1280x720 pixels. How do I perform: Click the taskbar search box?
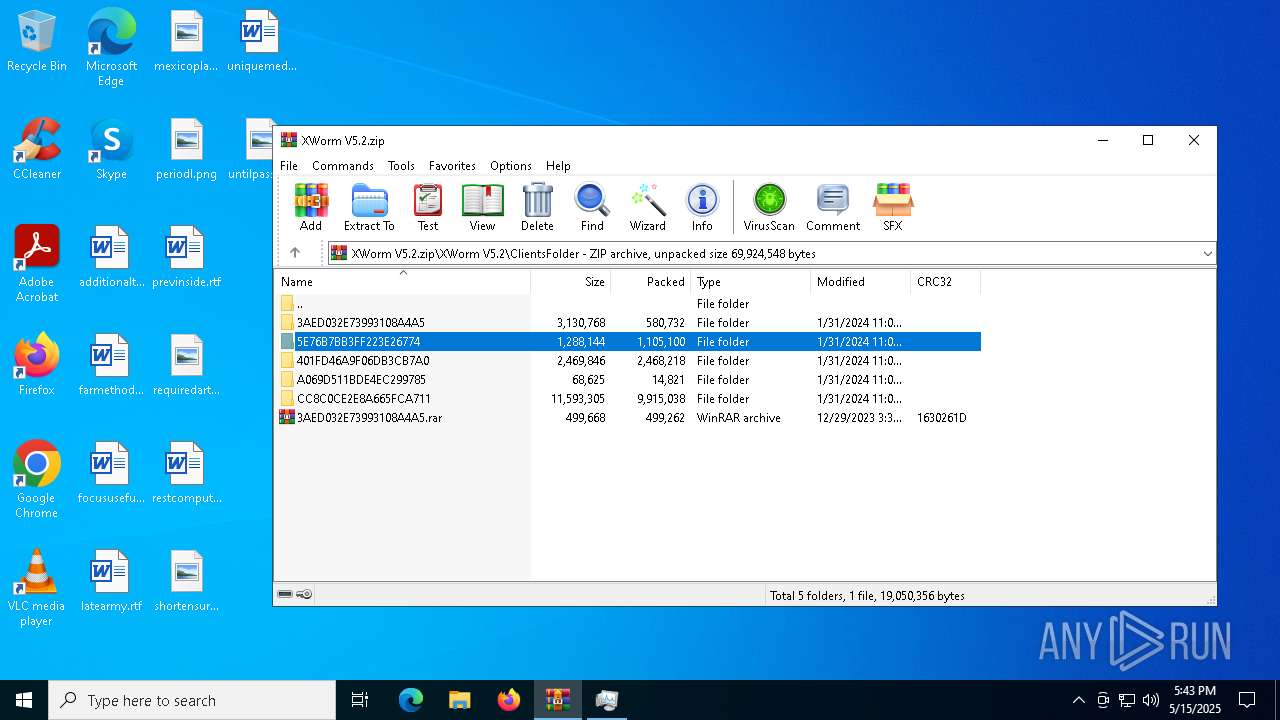(x=192, y=700)
